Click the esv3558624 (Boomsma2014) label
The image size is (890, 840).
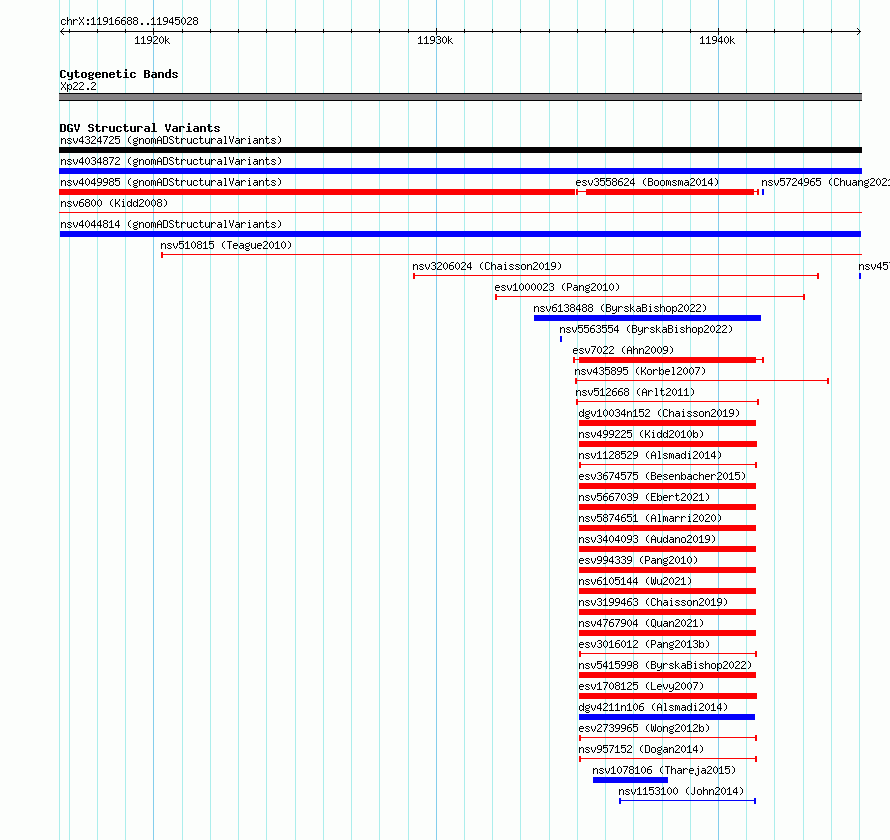(647, 182)
